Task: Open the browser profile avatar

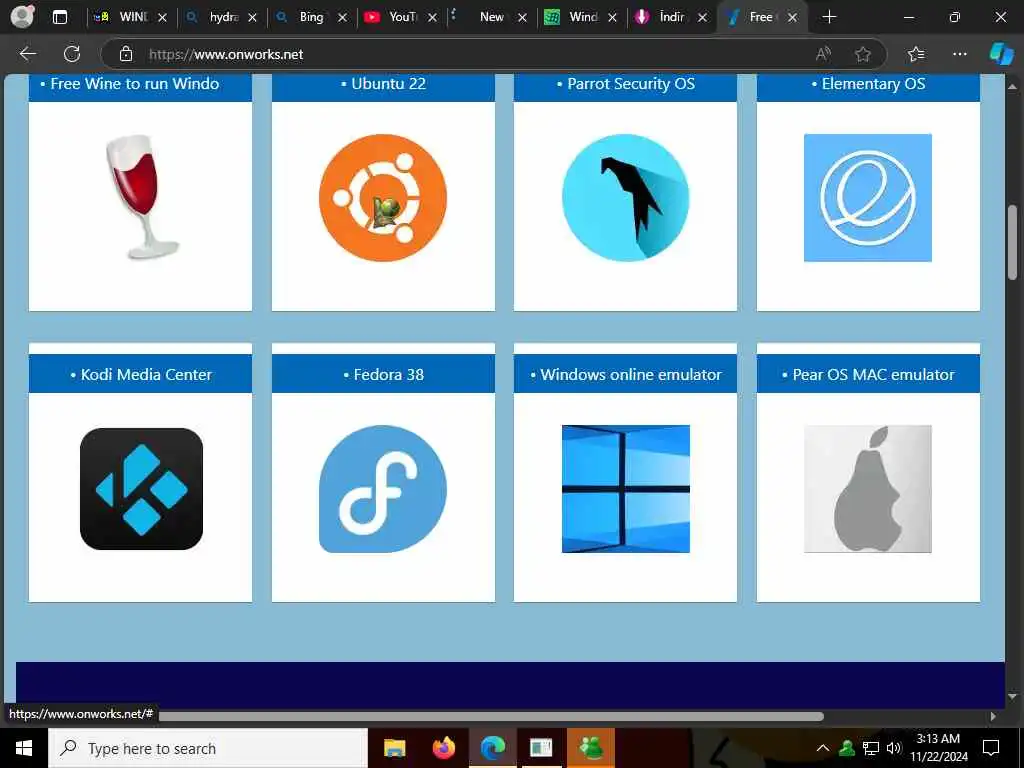Action: coord(22,17)
